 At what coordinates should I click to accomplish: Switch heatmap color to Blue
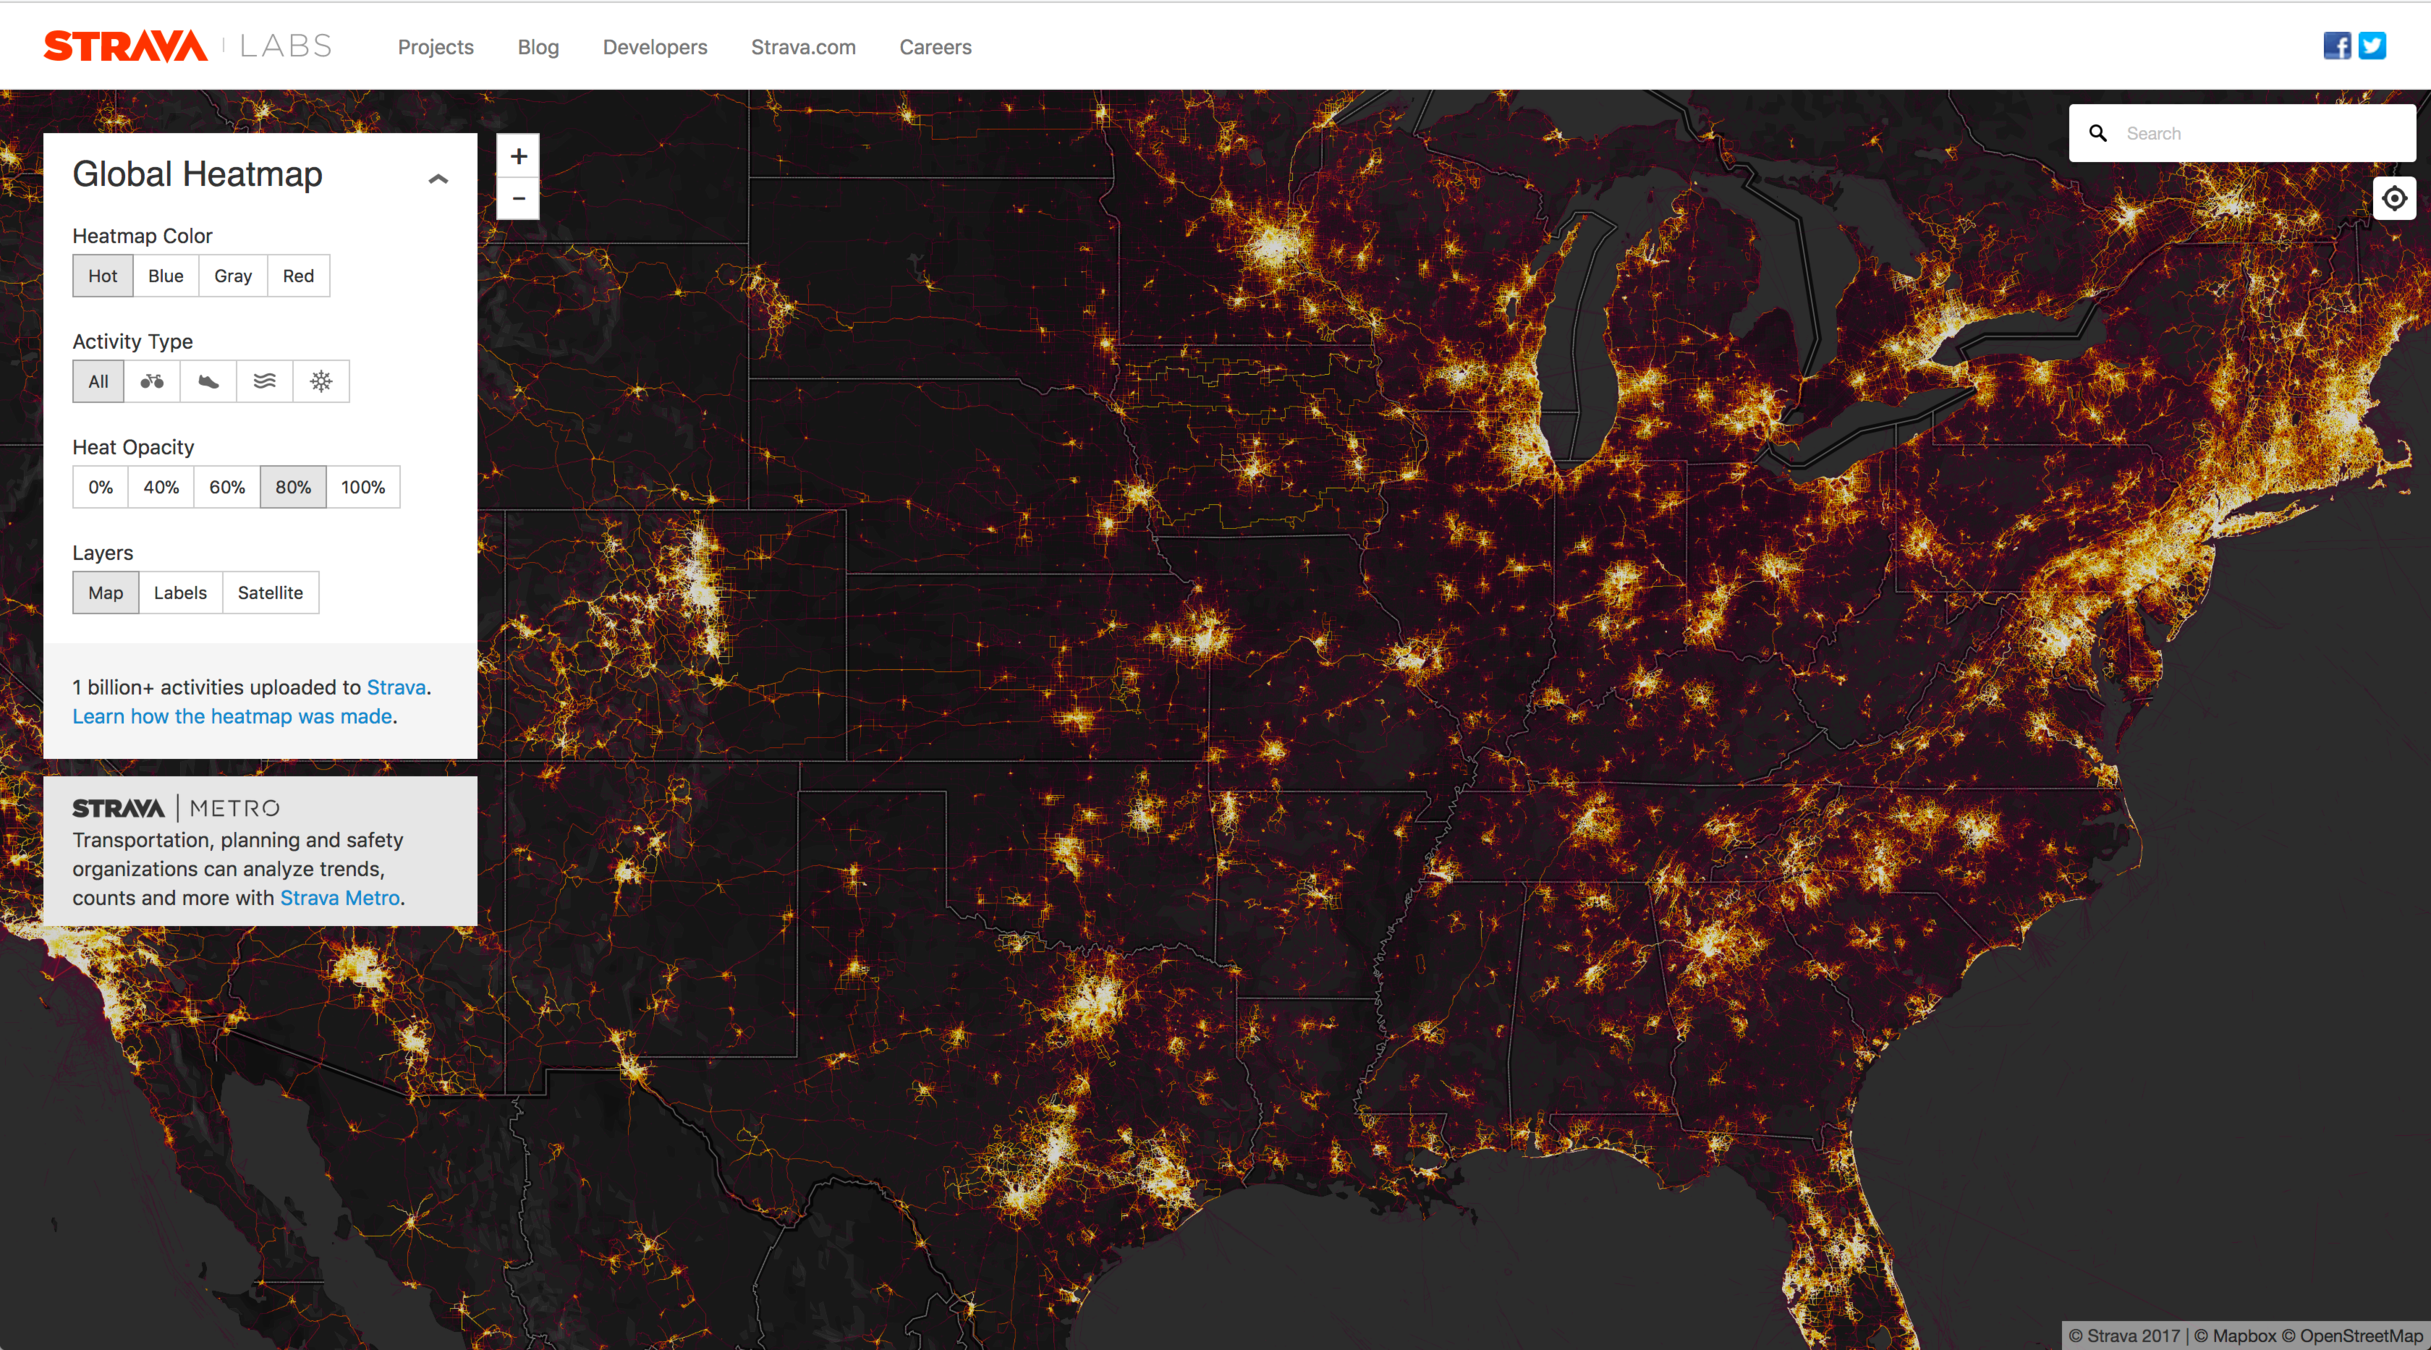point(166,276)
